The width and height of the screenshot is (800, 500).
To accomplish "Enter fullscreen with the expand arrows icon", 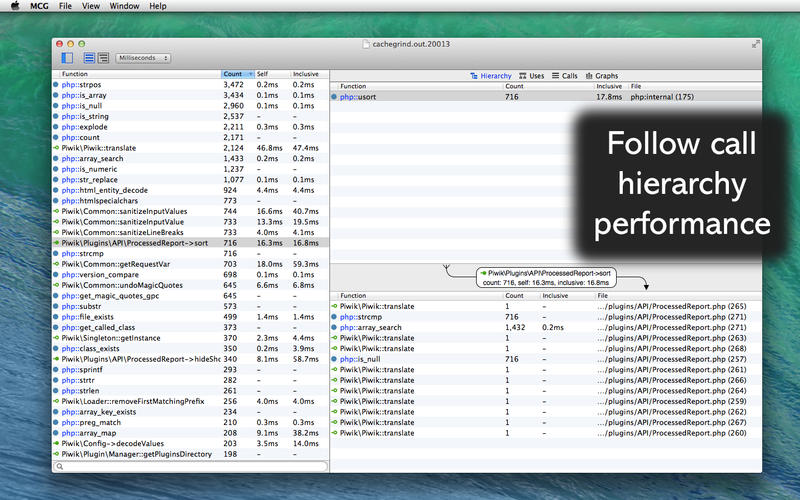I will [x=755, y=44].
